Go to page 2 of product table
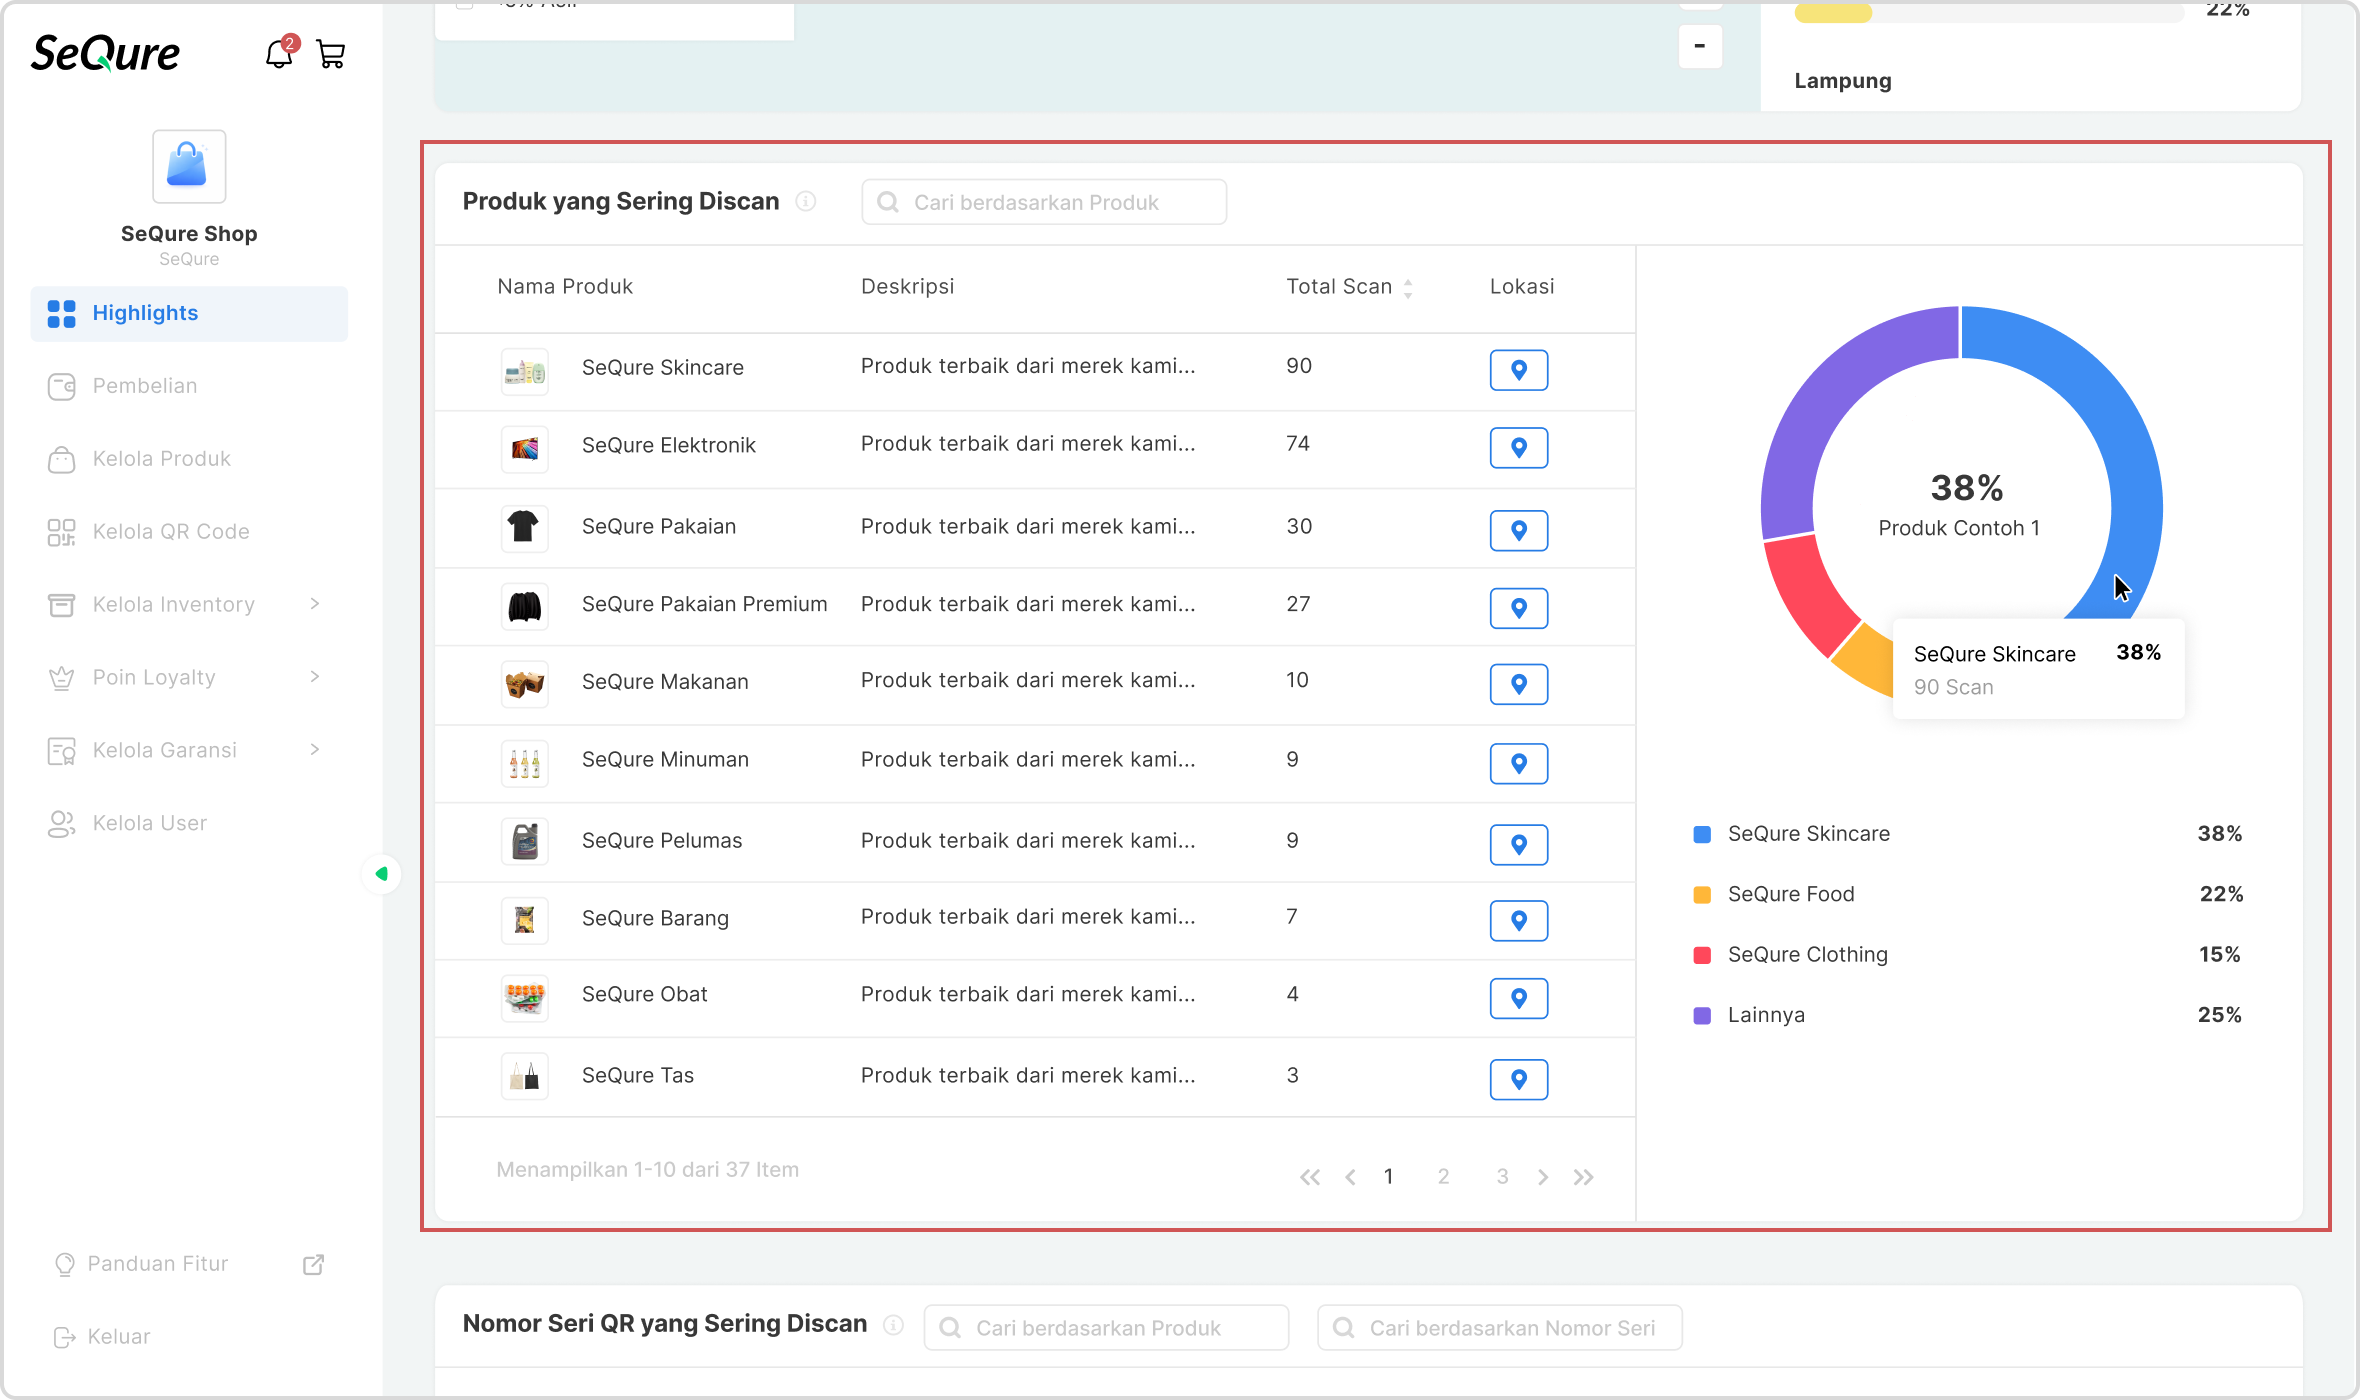Image resolution: width=2360 pixels, height=1400 pixels. click(x=1443, y=1176)
